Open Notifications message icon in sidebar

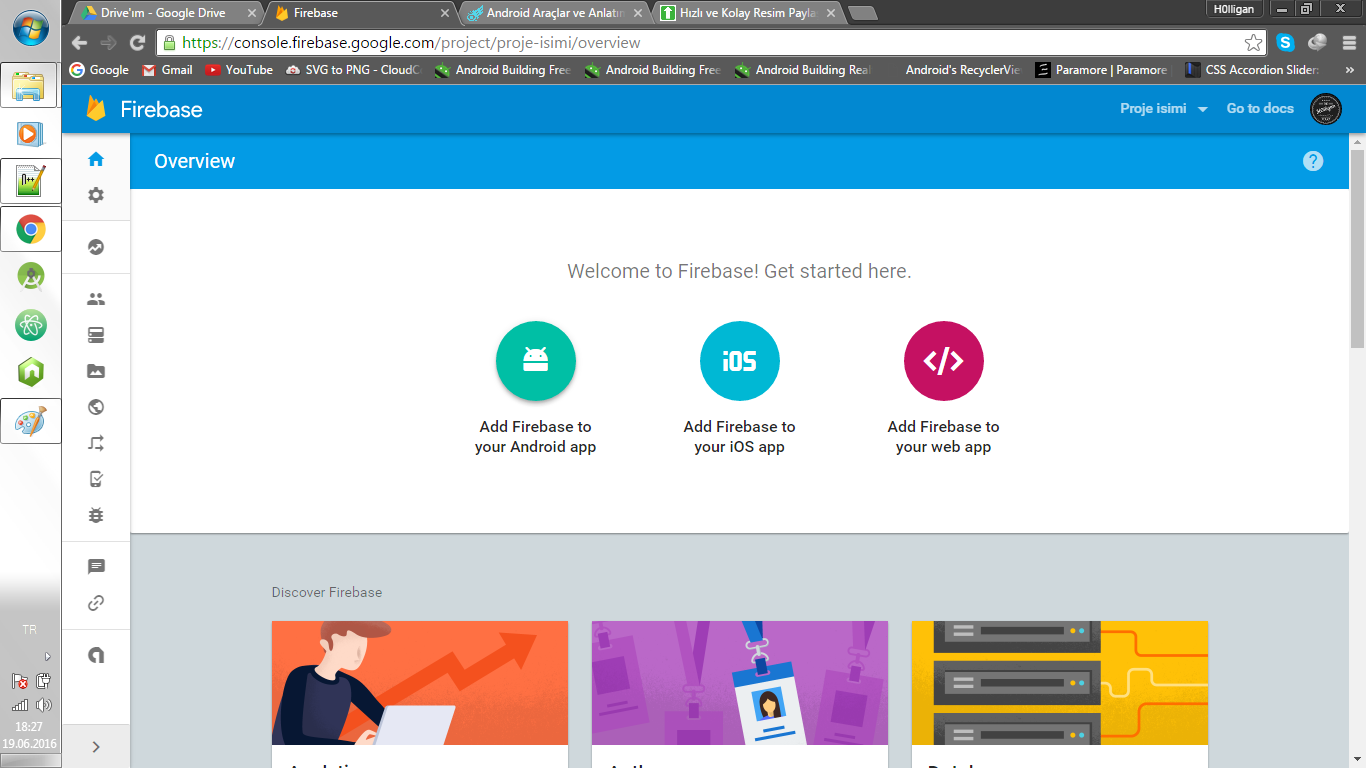click(x=96, y=567)
